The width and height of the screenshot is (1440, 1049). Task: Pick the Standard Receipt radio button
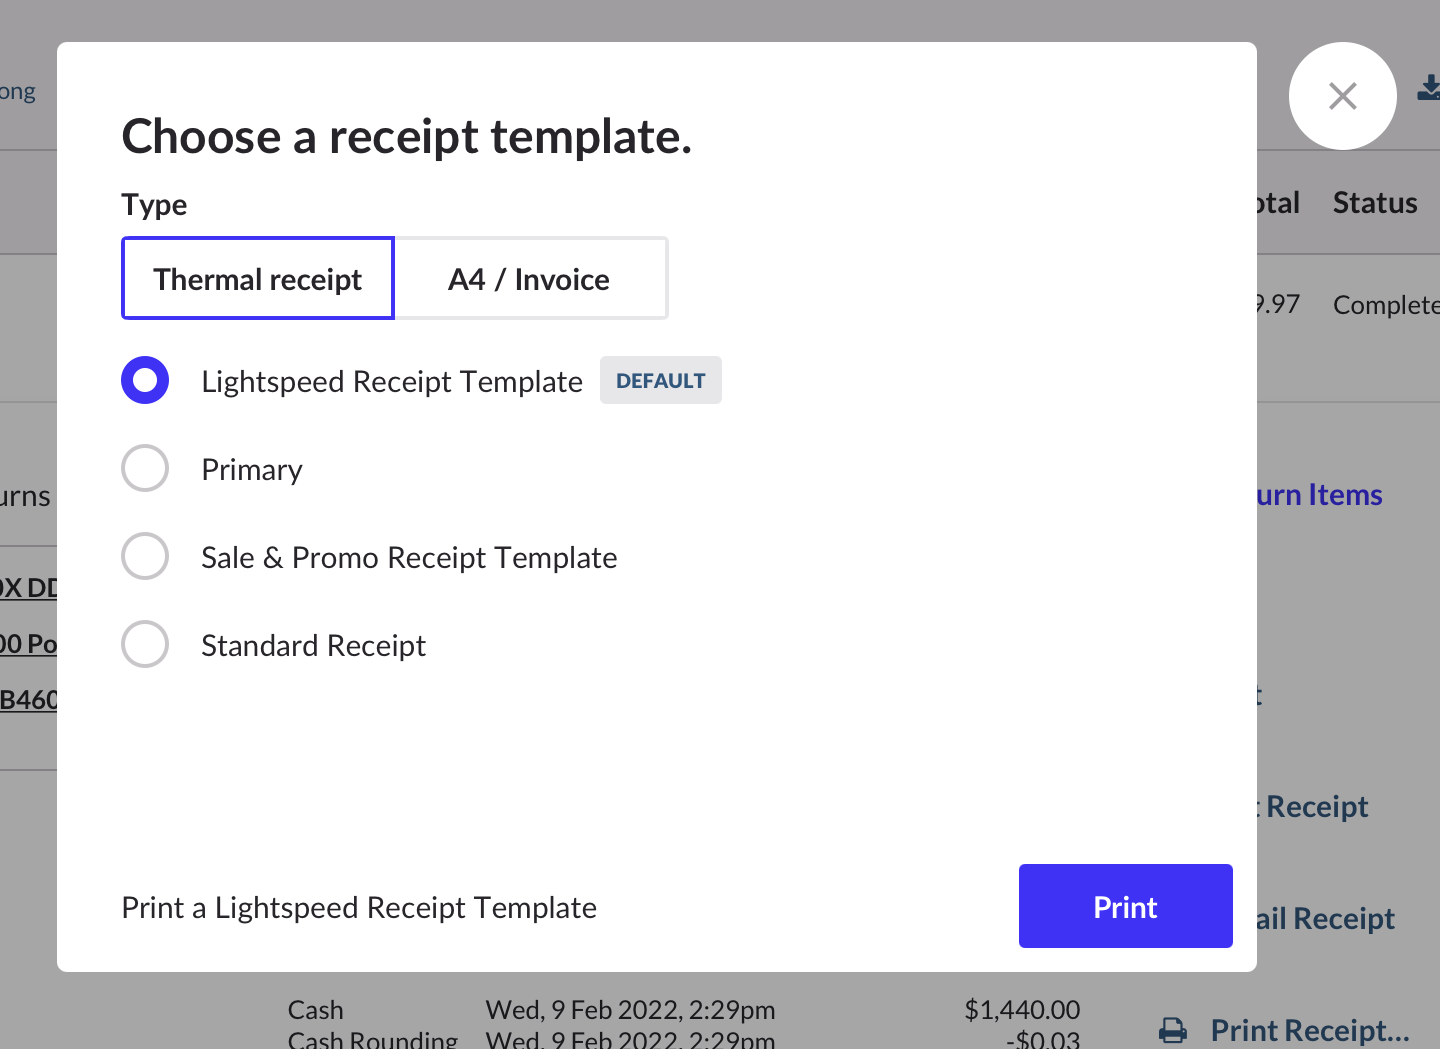145,645
